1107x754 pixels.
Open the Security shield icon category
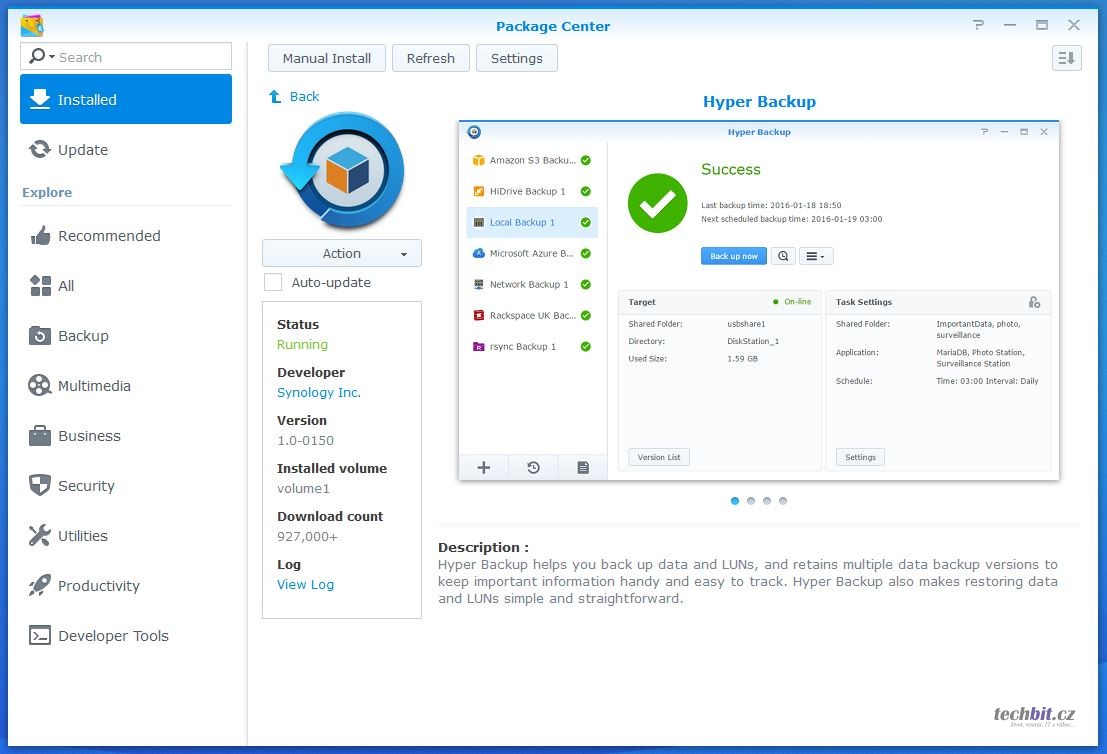tap(40, 486)
